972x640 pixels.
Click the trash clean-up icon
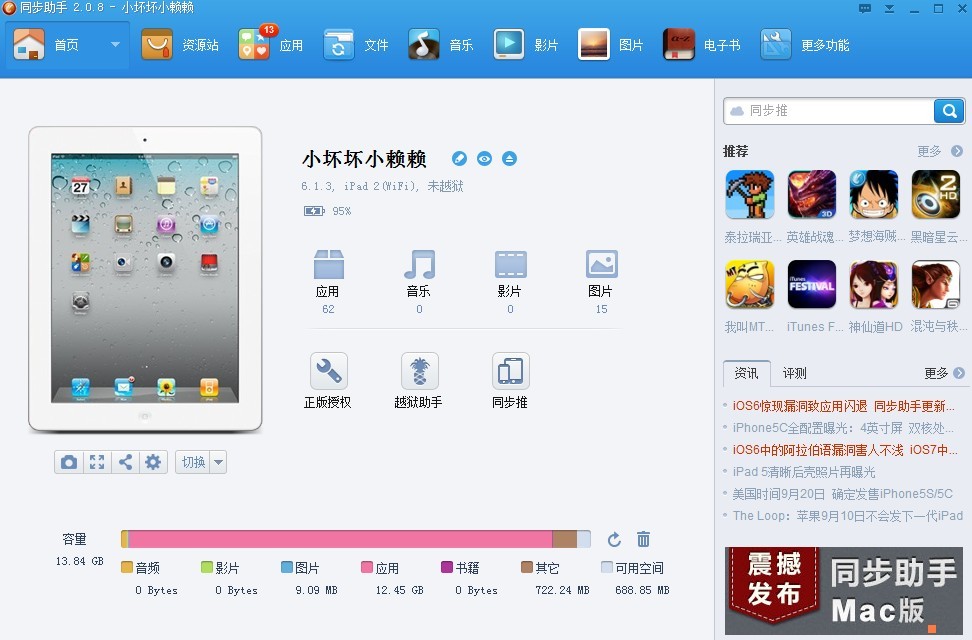(x=643, y=540)
